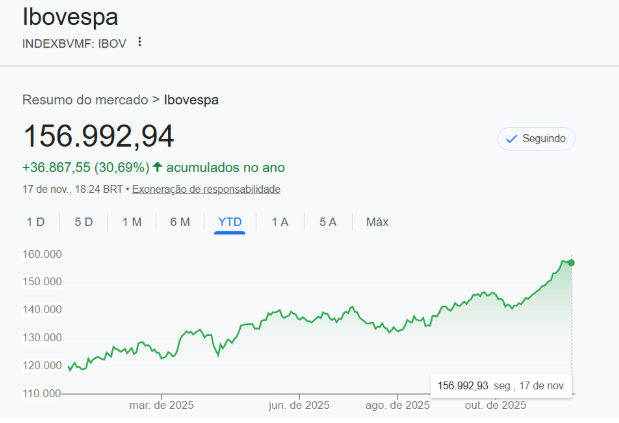Click the green up arrow icon
The height and width of the screenshot is (423, 619).
pyautogui.click(x=157, y=167)
